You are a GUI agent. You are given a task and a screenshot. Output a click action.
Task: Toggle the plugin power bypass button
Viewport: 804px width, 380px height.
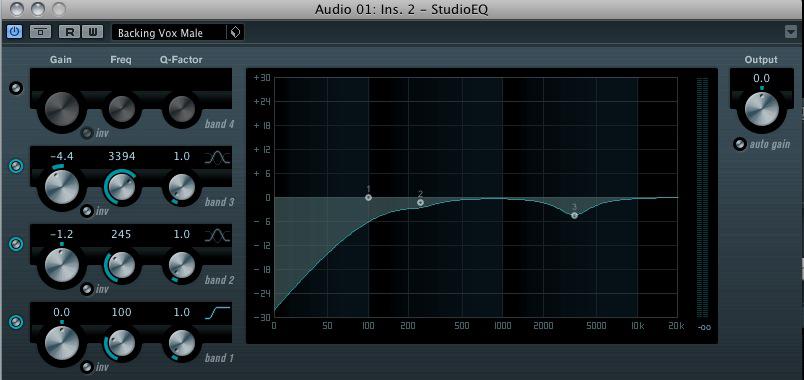pyautogui.click(x=14, y=32)
